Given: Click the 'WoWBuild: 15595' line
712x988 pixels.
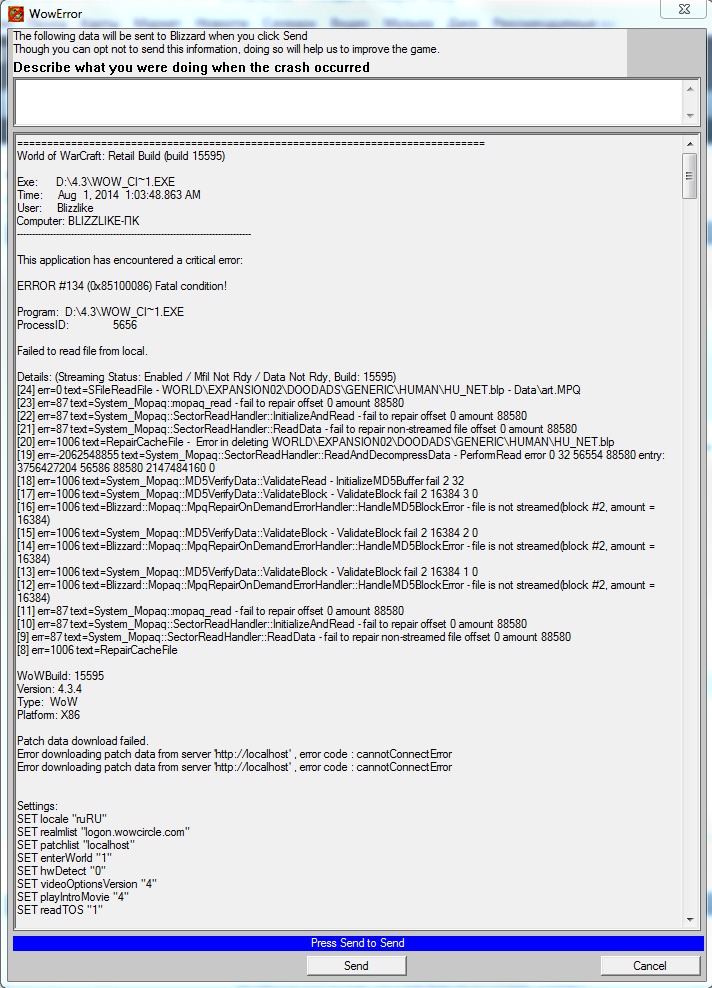Looking at the screenshot, I should click(x=60, y=675).
